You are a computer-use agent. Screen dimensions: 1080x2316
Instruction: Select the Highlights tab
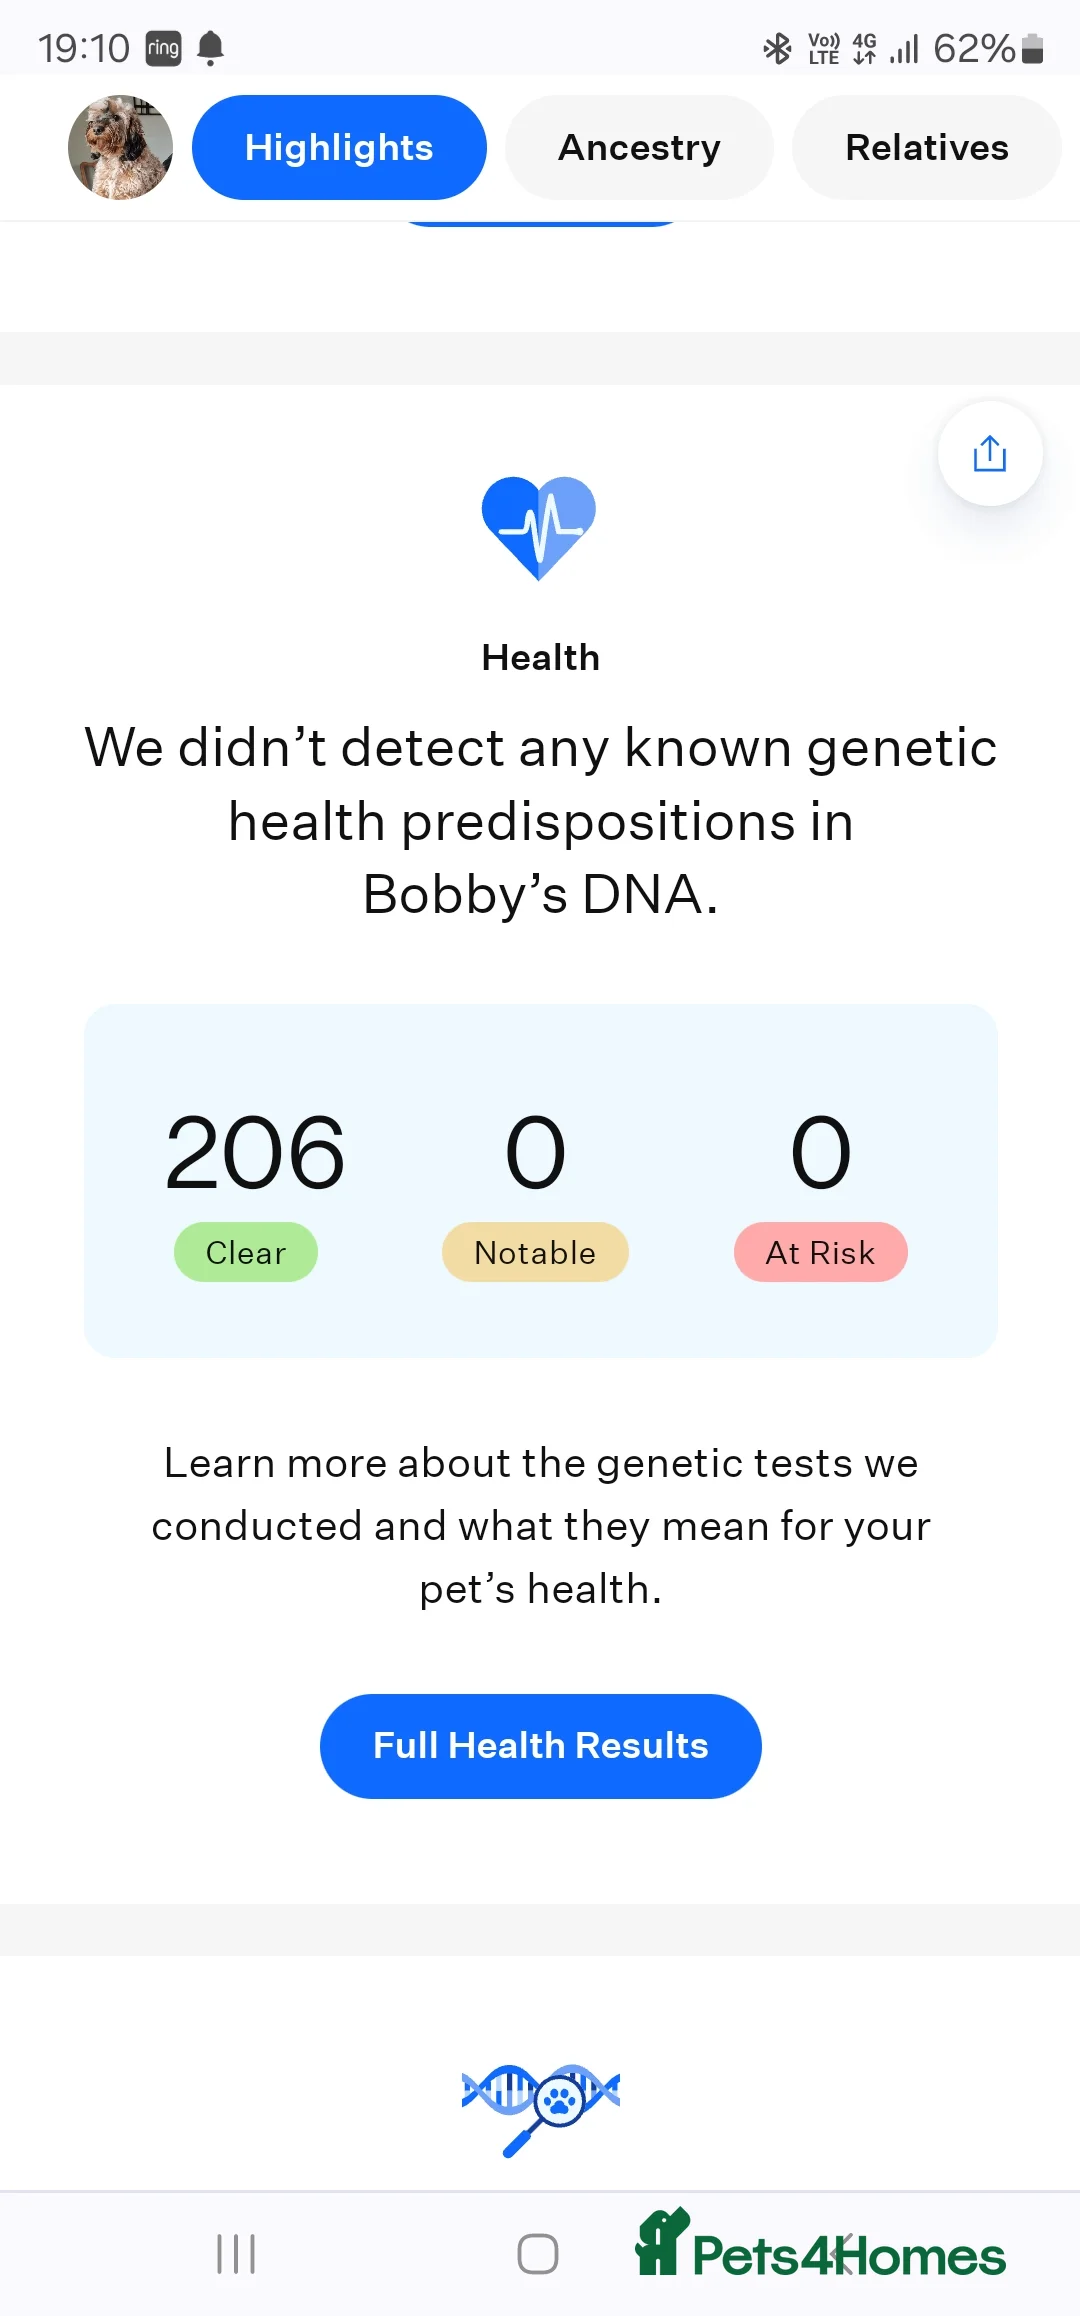[338, 146]
